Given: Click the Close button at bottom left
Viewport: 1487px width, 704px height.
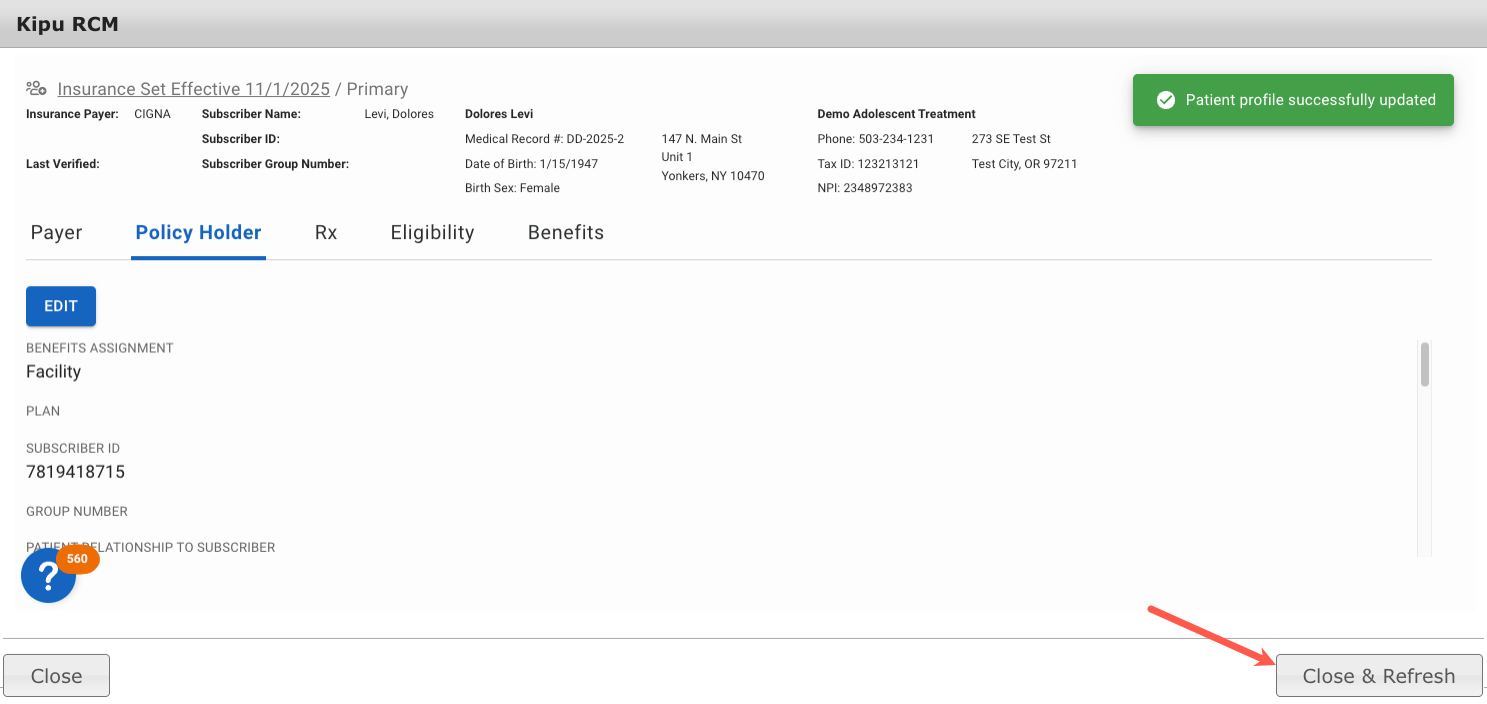Looking at the screenshot, I should click(x=56, y=676).
